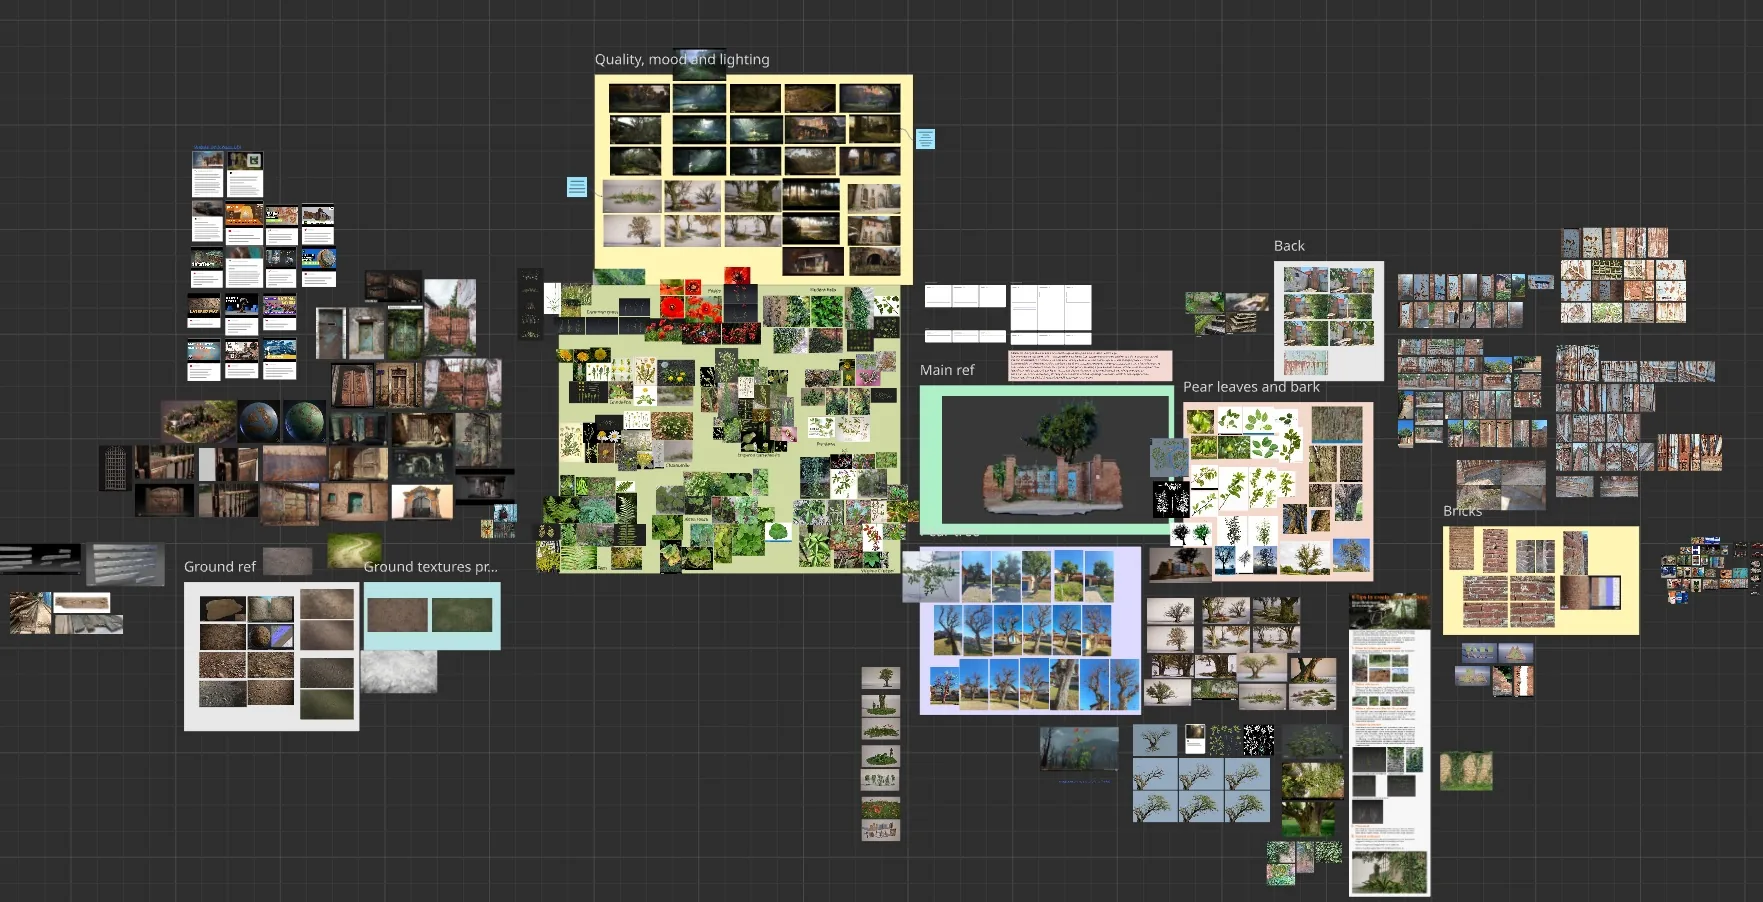Select the "Bricks" board label

1462,511
